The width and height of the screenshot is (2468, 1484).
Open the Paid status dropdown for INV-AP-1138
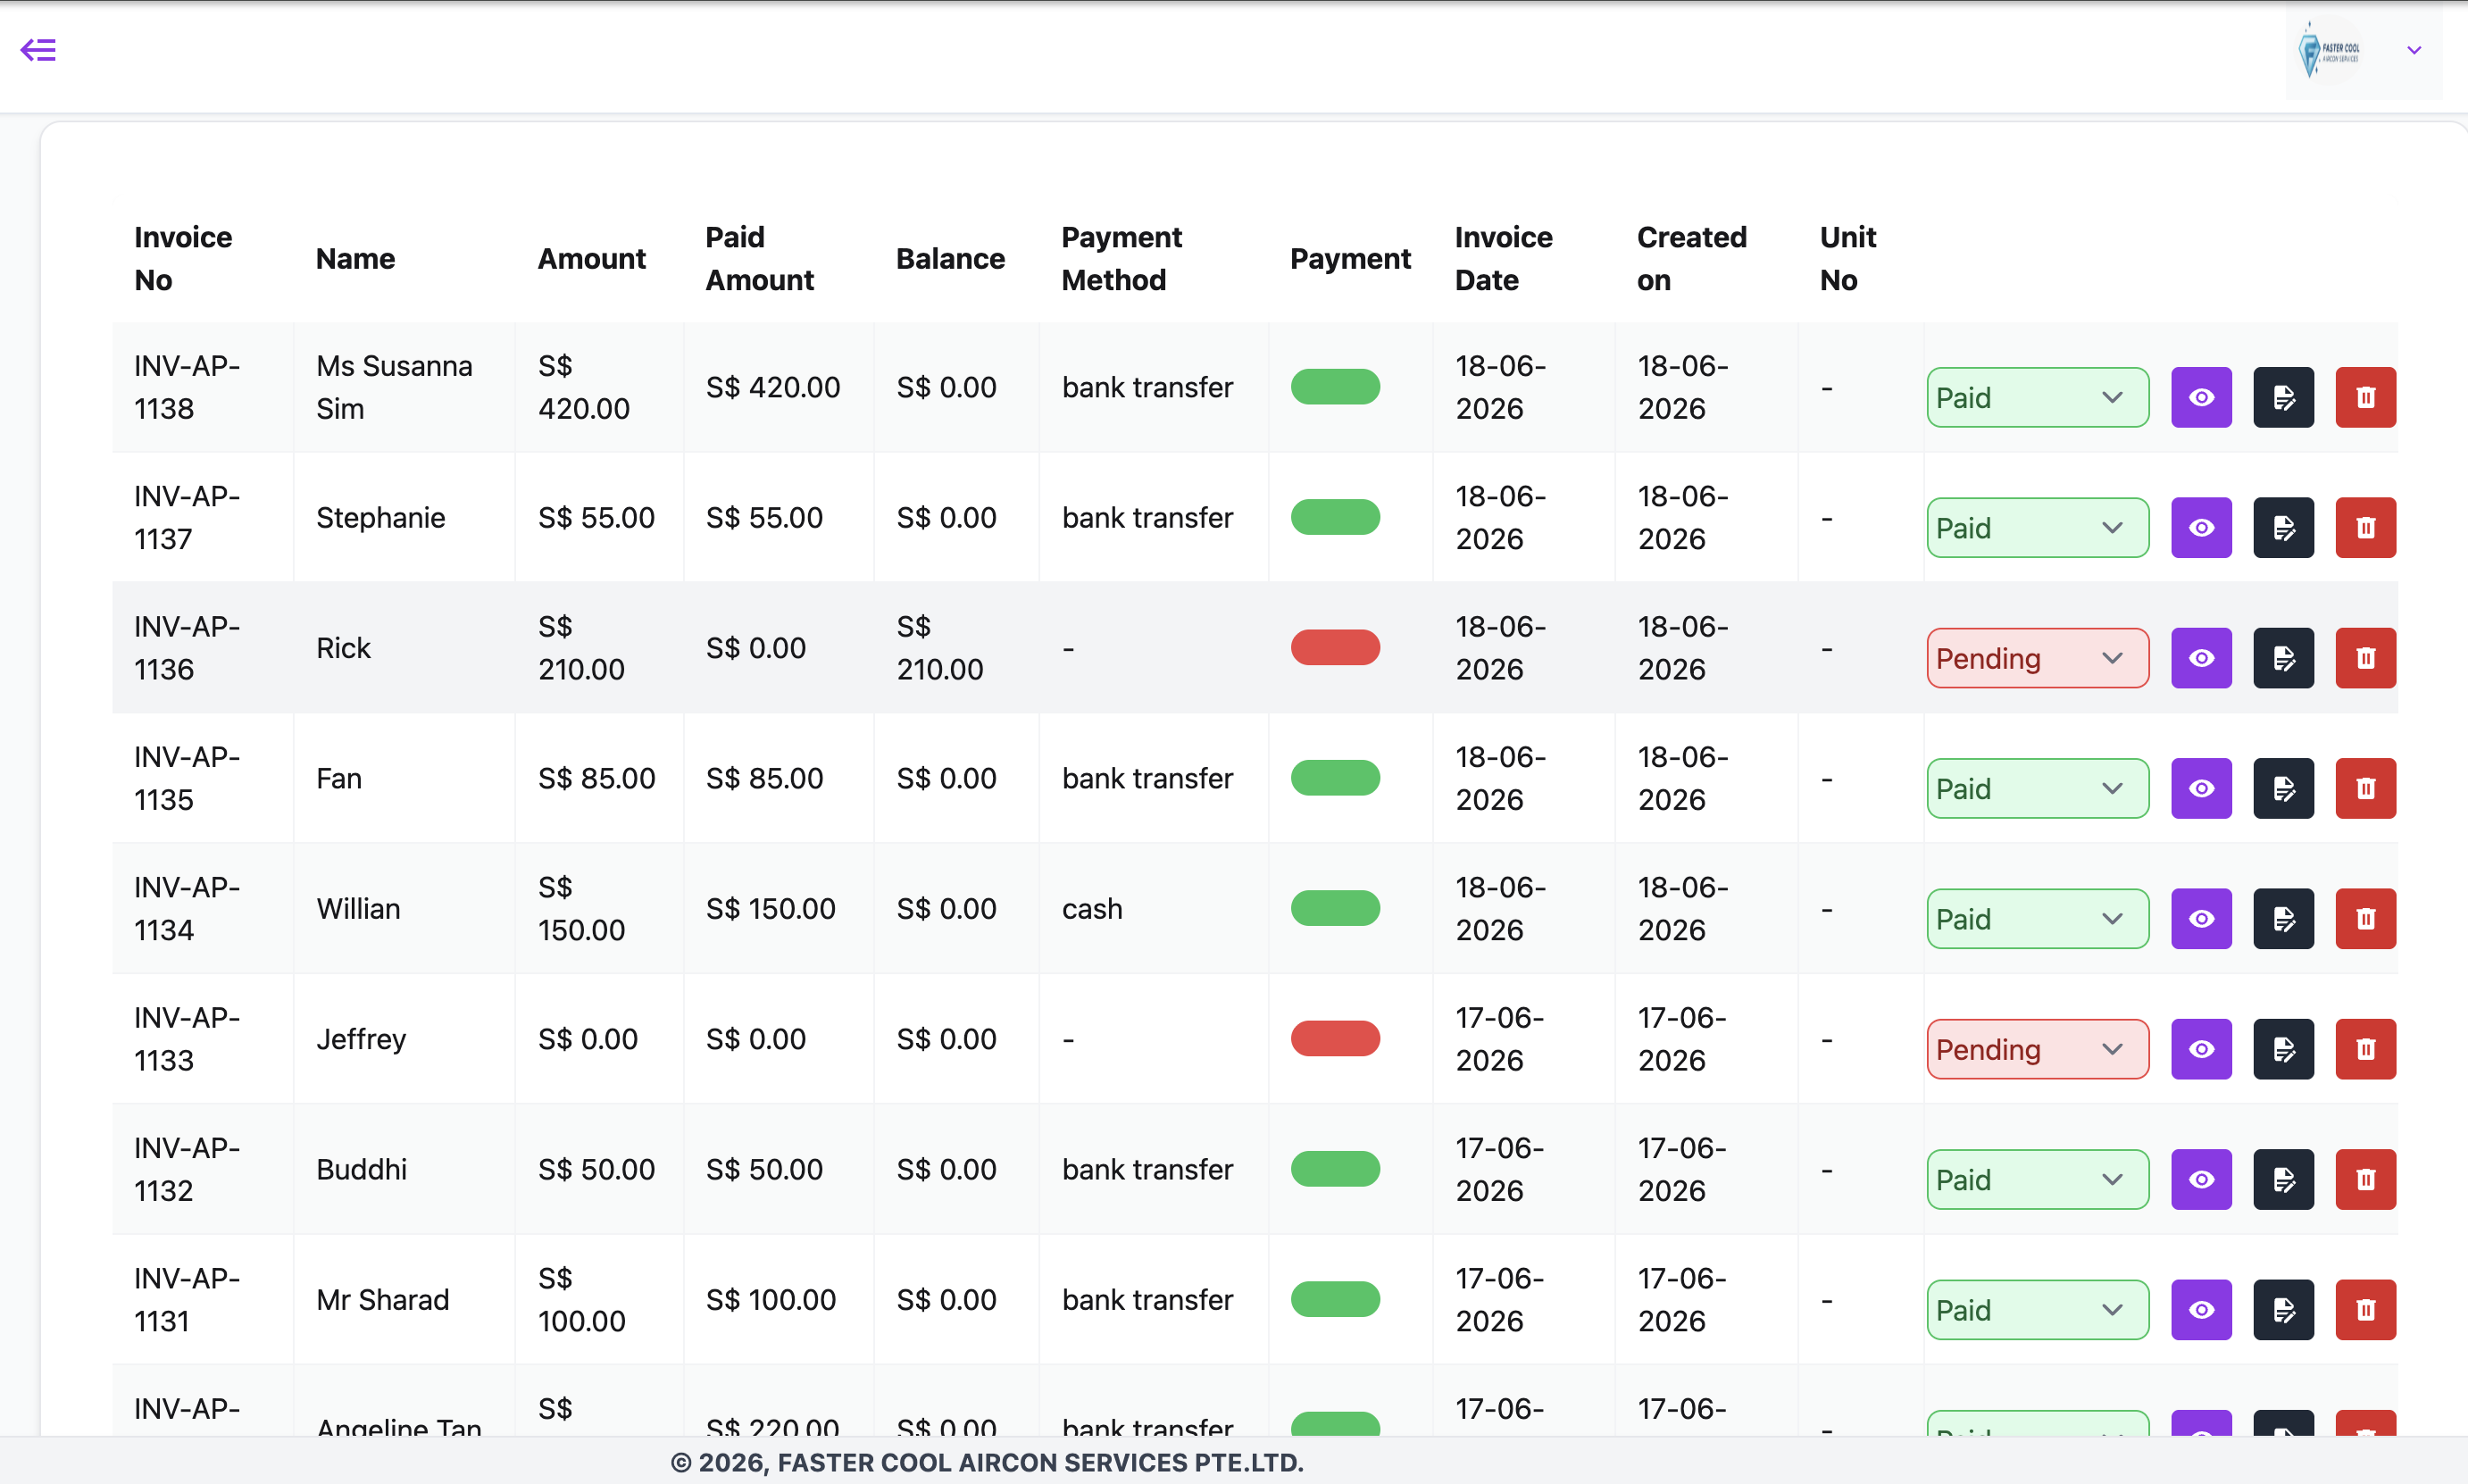tap(2037, 397)
